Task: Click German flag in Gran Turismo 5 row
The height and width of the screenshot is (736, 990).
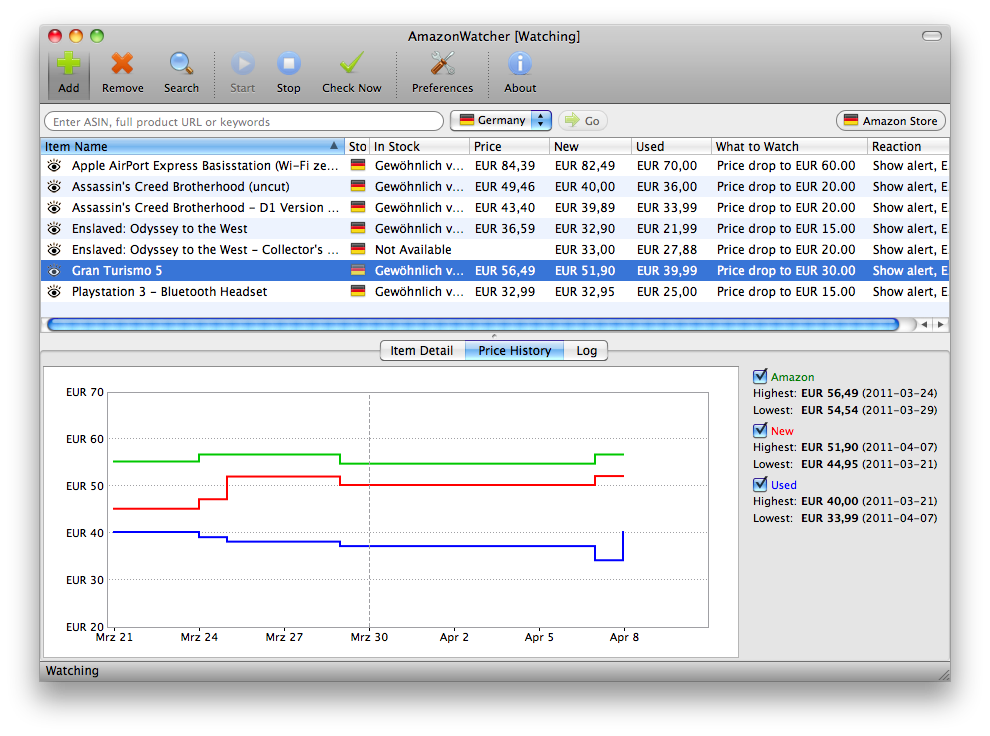Action: click(x=358, y=270)
